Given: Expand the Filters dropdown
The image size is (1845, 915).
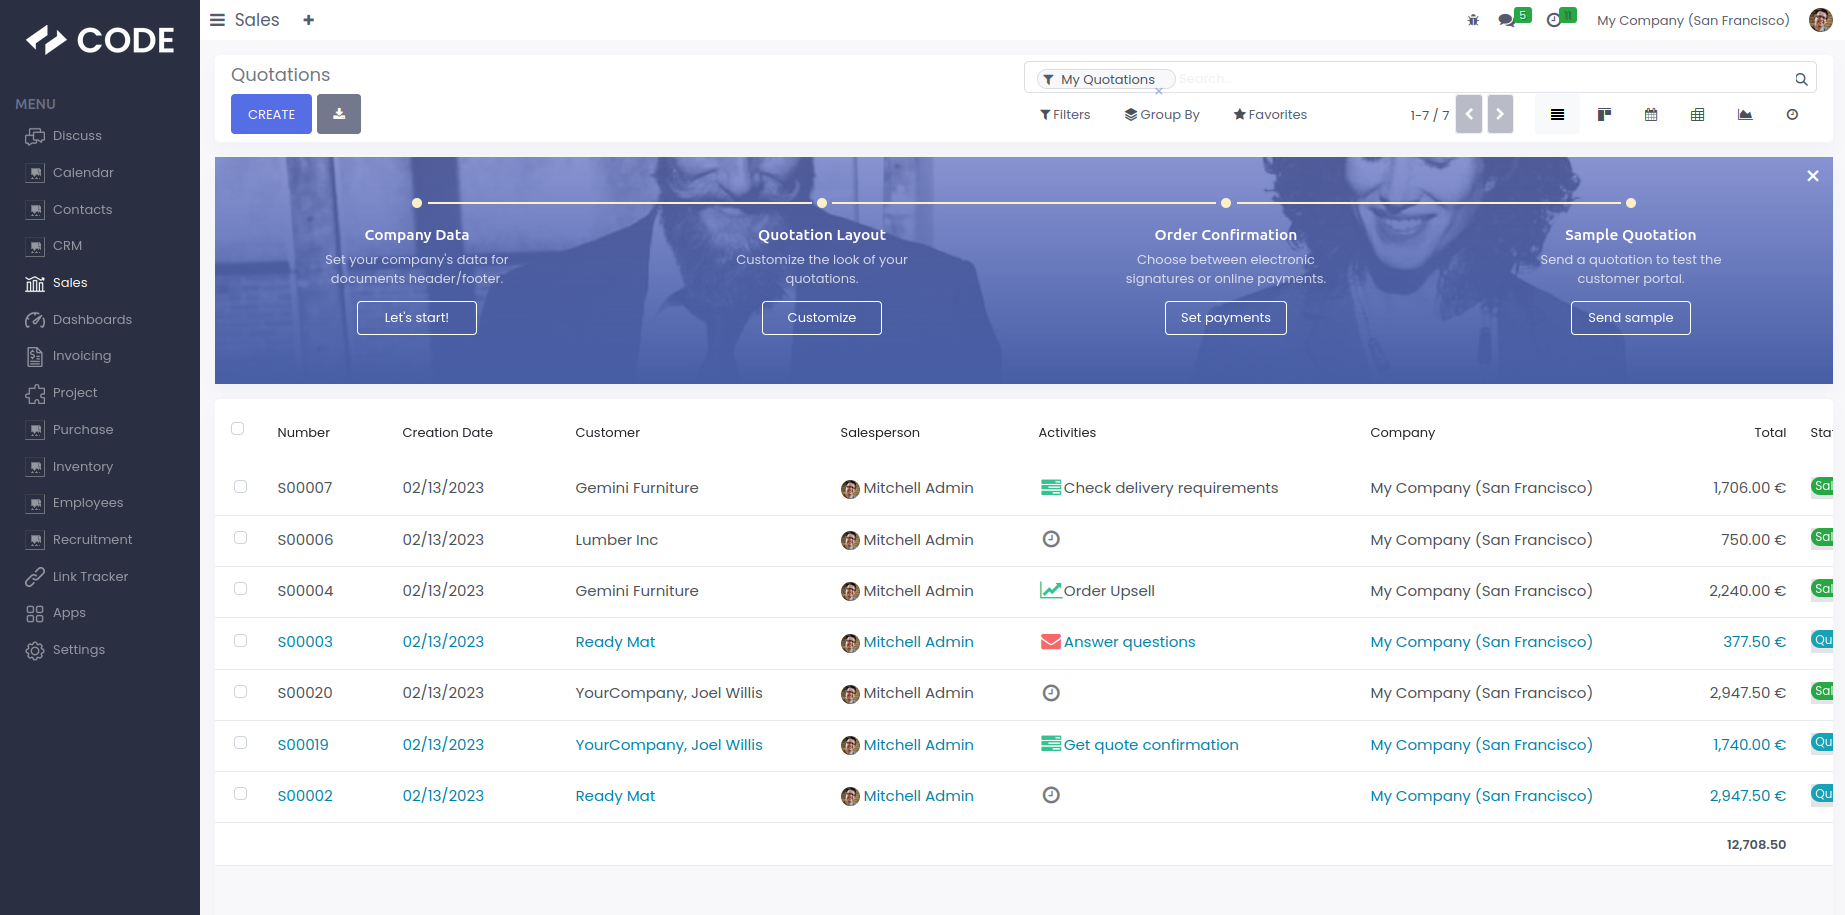Looking at the screenshot, I should click(1065, 115).
